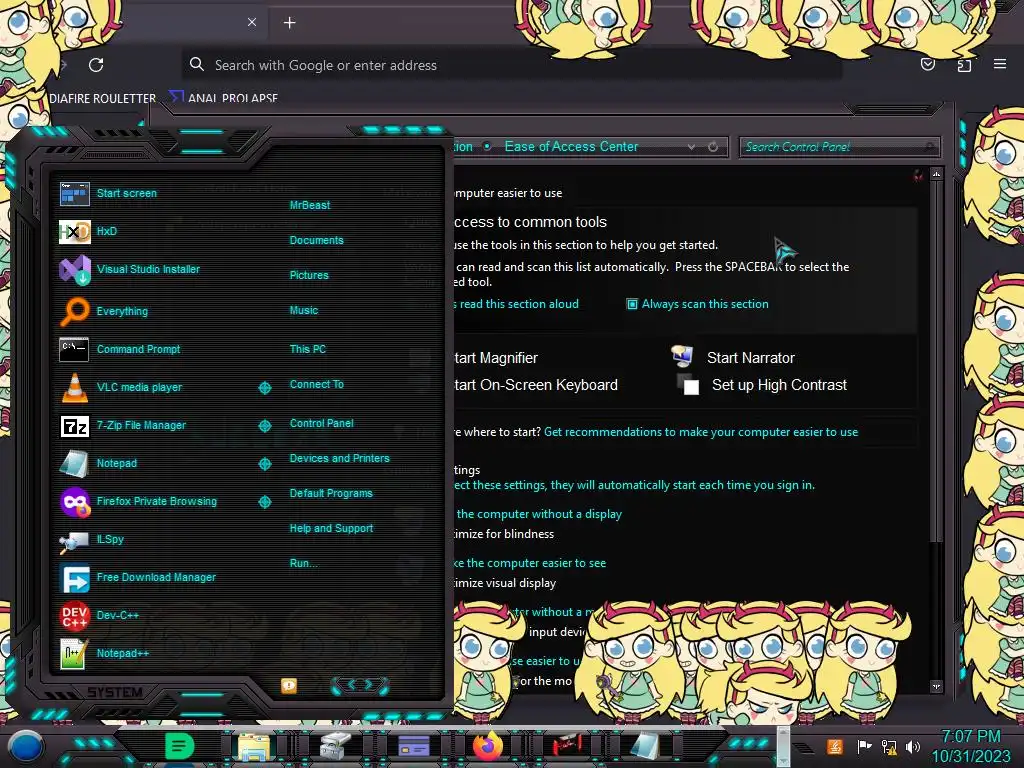
Task: Open the computer without a display link
Action: click(x=538, y=514)
